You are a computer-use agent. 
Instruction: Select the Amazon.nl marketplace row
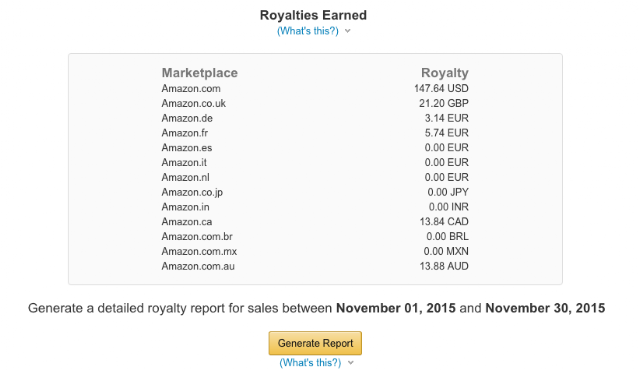[315, 178]
